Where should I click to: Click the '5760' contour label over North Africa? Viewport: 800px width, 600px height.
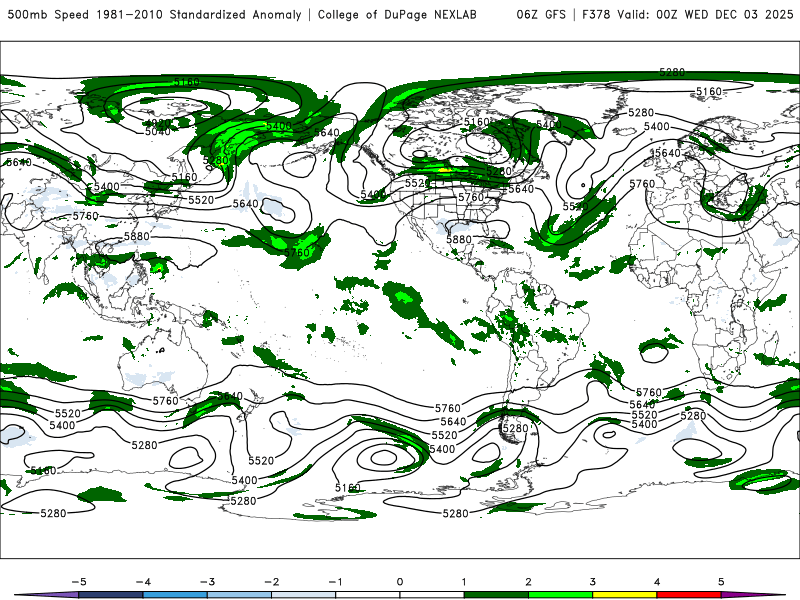click(642, 184)
